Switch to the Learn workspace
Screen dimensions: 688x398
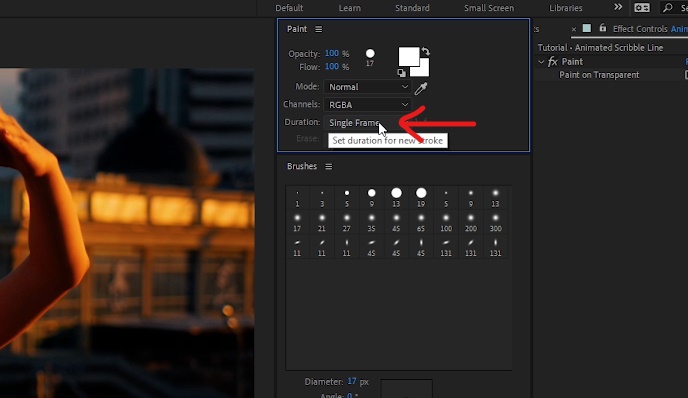tap(350, 8)
